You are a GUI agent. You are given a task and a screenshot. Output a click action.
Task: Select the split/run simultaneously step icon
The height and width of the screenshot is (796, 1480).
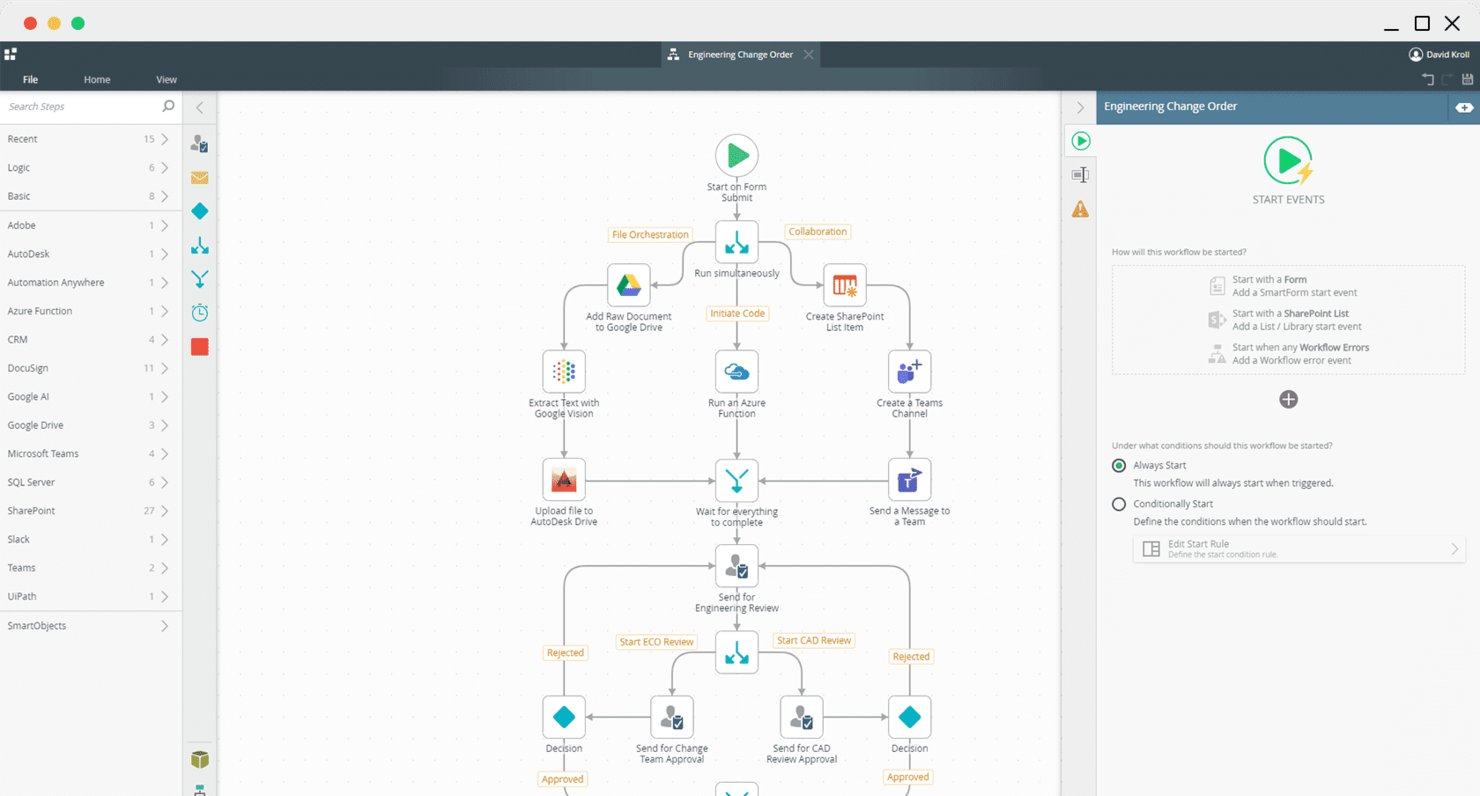(199, 245)
